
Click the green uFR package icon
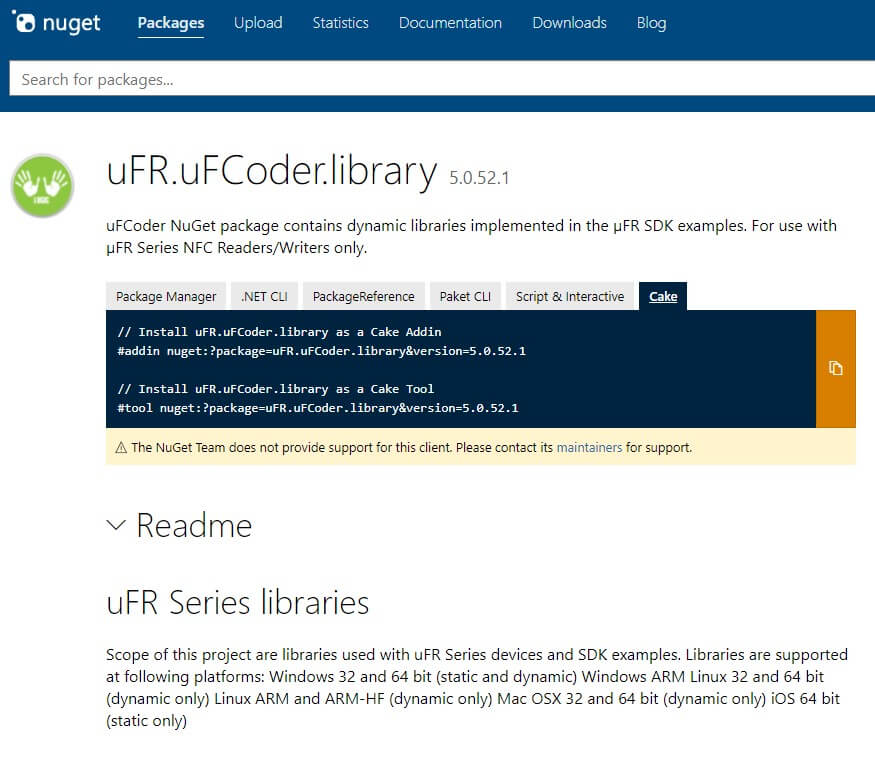pyautogui.click(x=42, y=186)
